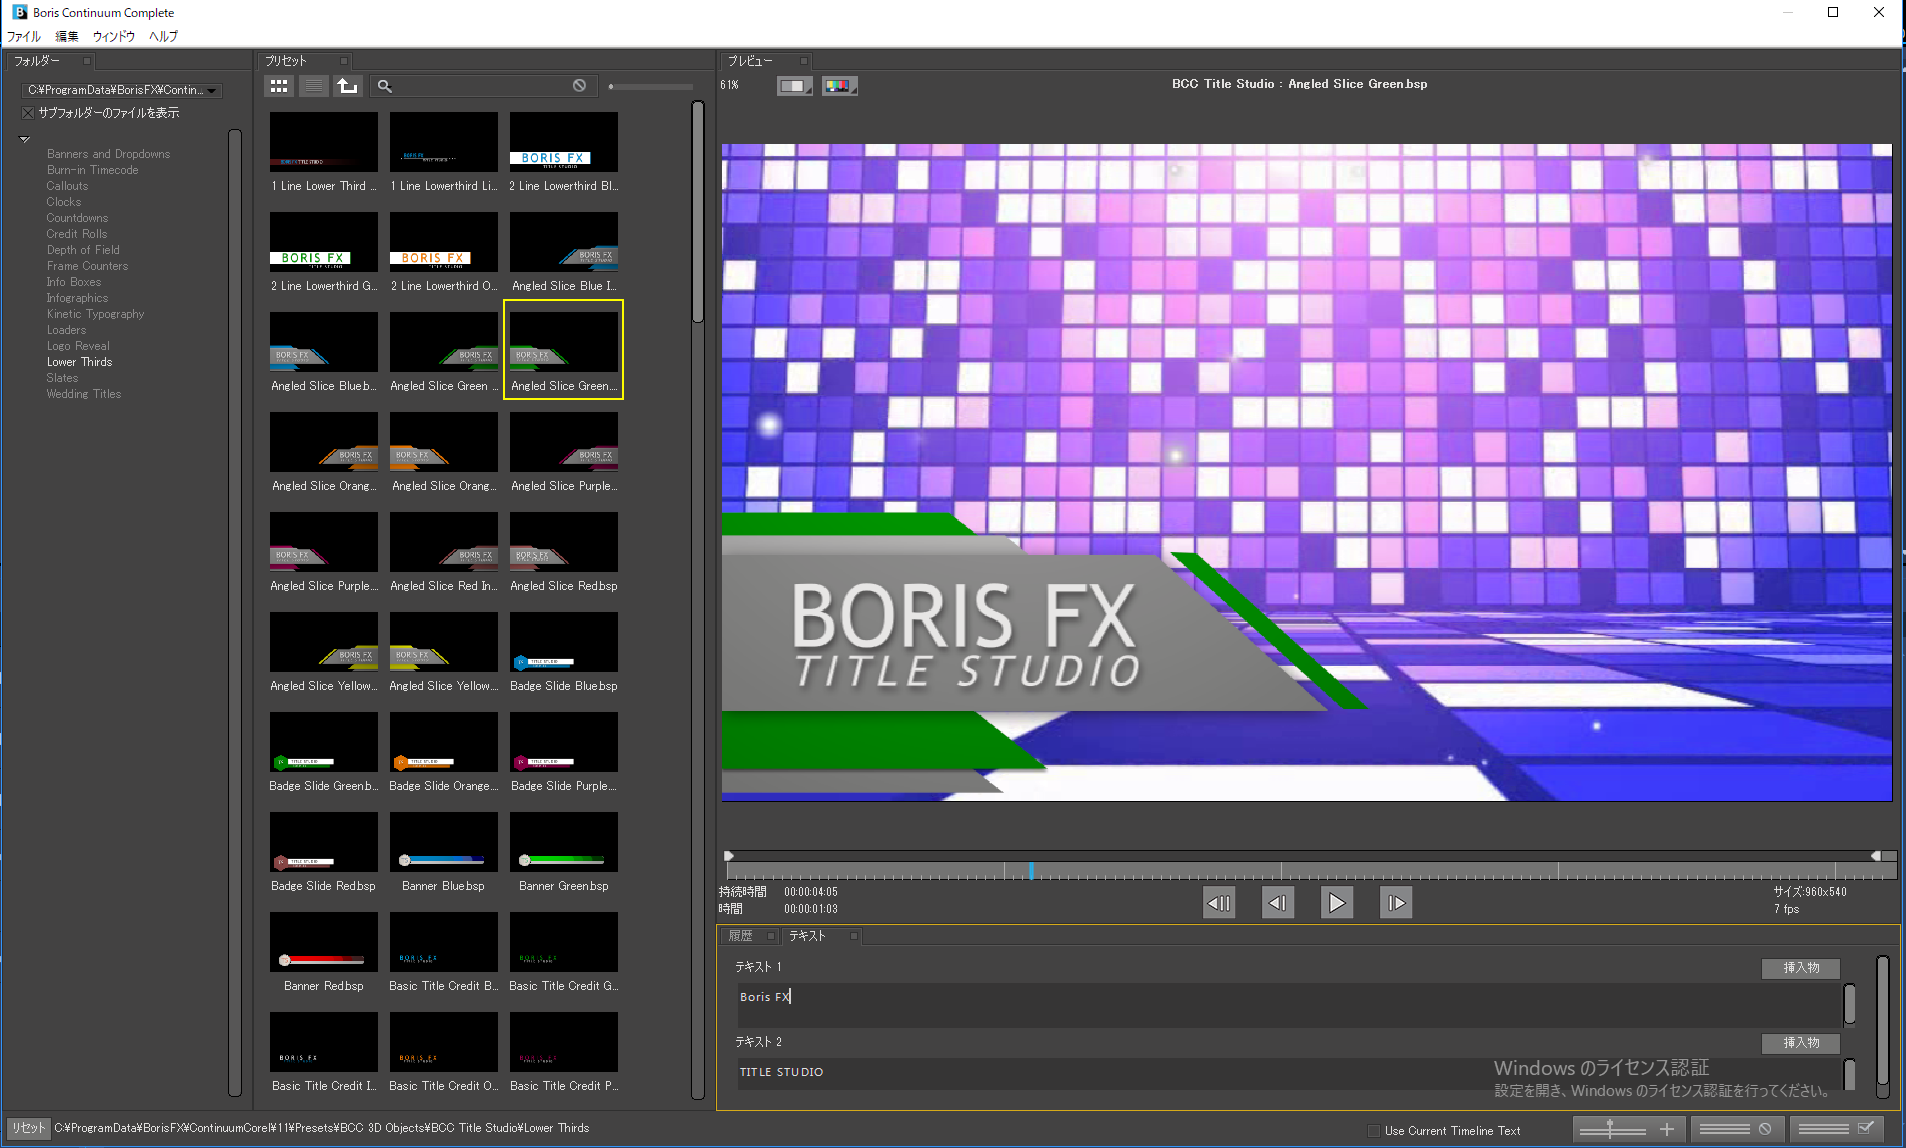Toggle the フォルダー panel dock button
1906x1148 pixels.
87,61
